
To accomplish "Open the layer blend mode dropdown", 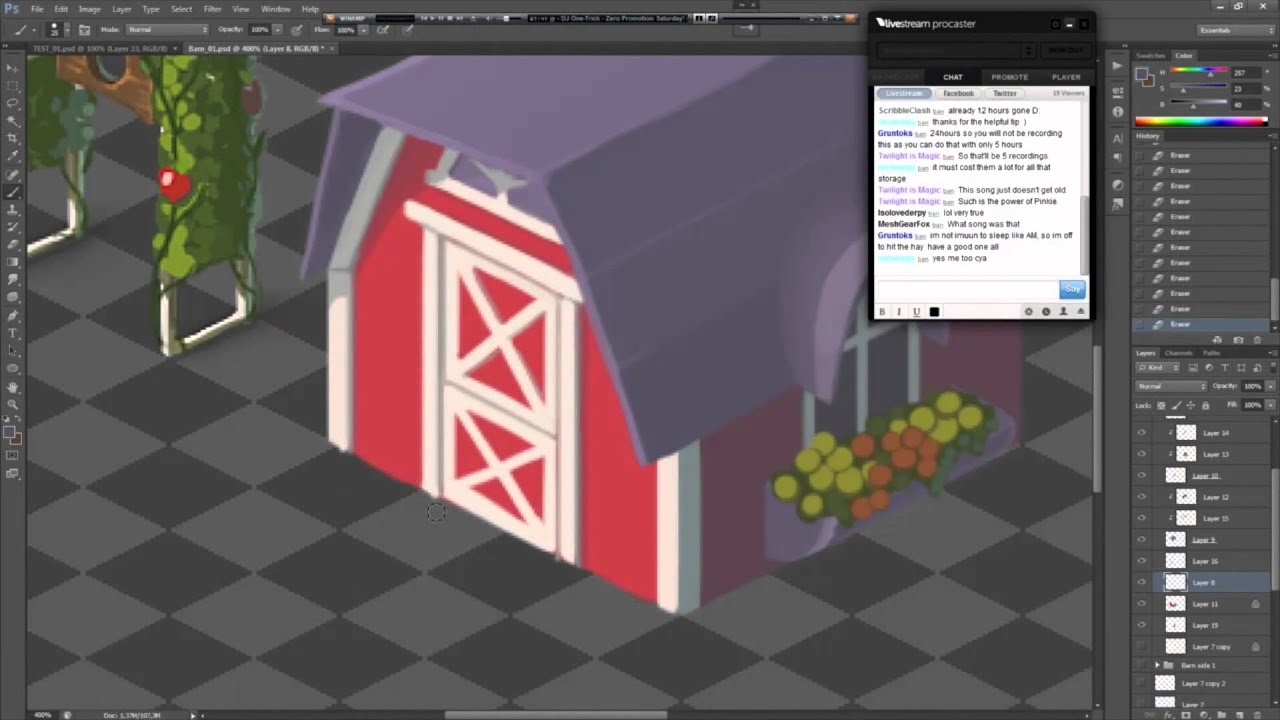I will 1171,386.
